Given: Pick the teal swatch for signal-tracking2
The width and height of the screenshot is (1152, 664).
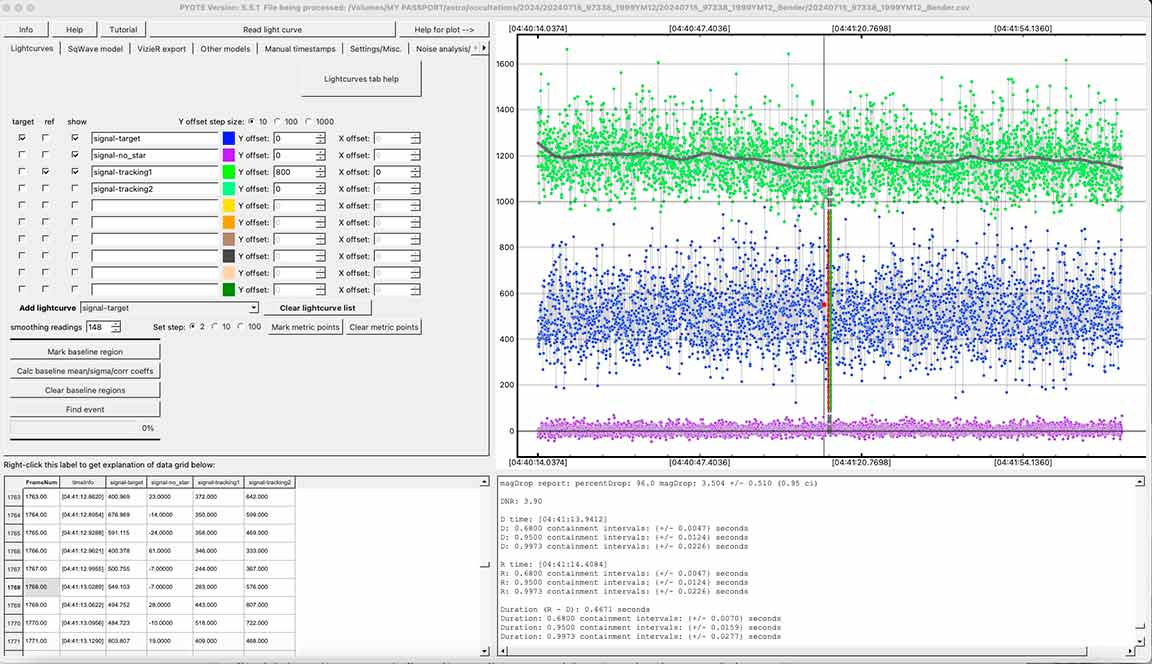Looking at the screenshot, I should [228, 189].
